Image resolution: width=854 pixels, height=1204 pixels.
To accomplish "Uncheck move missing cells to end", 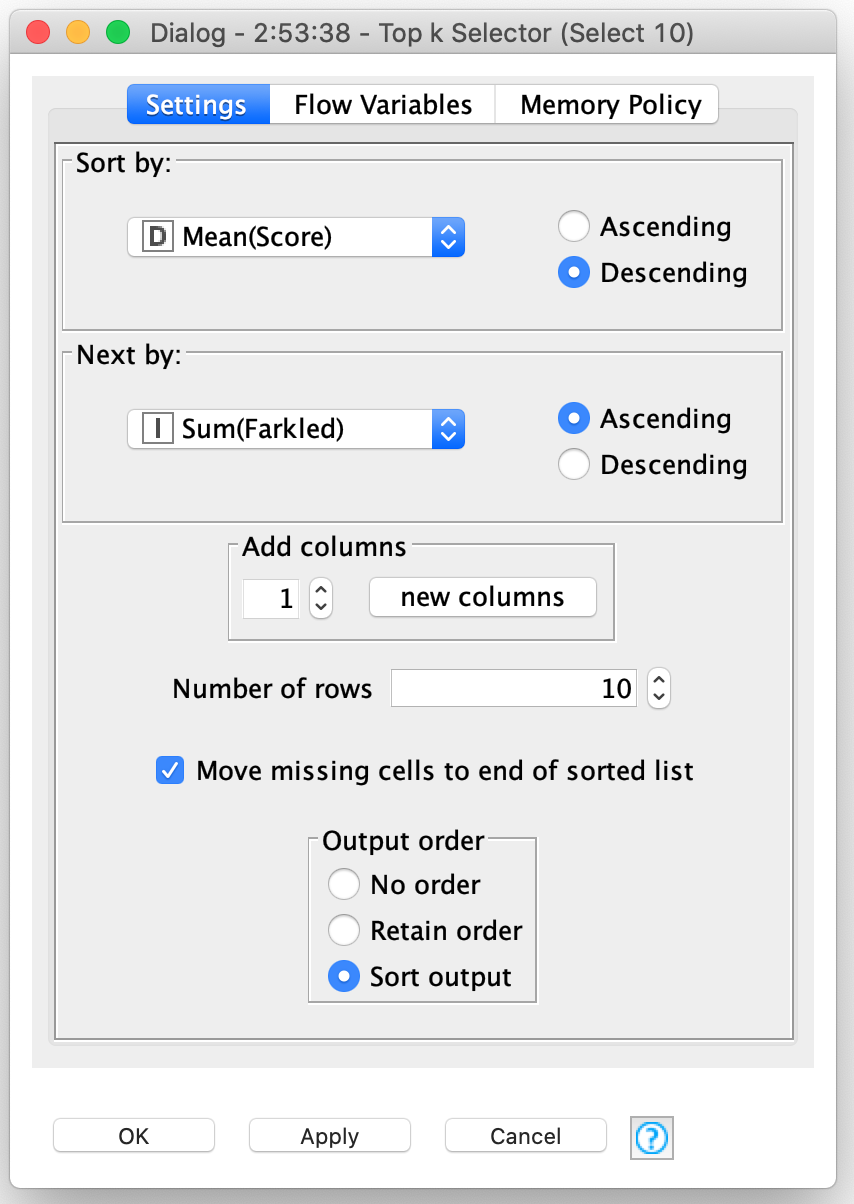I will (x=170, y=770).
